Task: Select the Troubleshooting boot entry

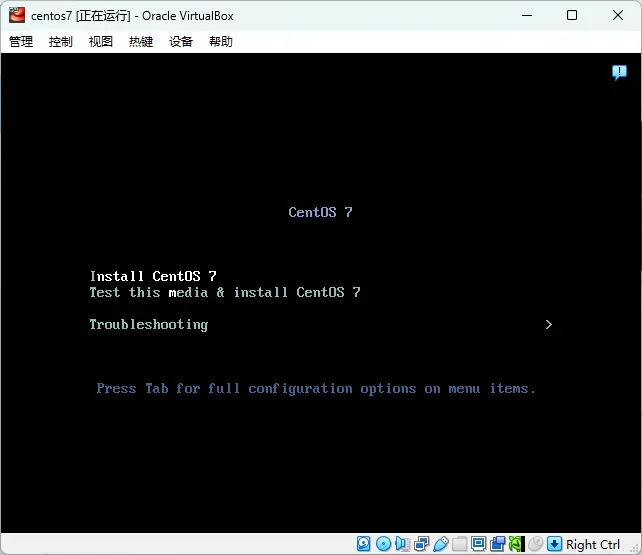Action: [149, 325]
